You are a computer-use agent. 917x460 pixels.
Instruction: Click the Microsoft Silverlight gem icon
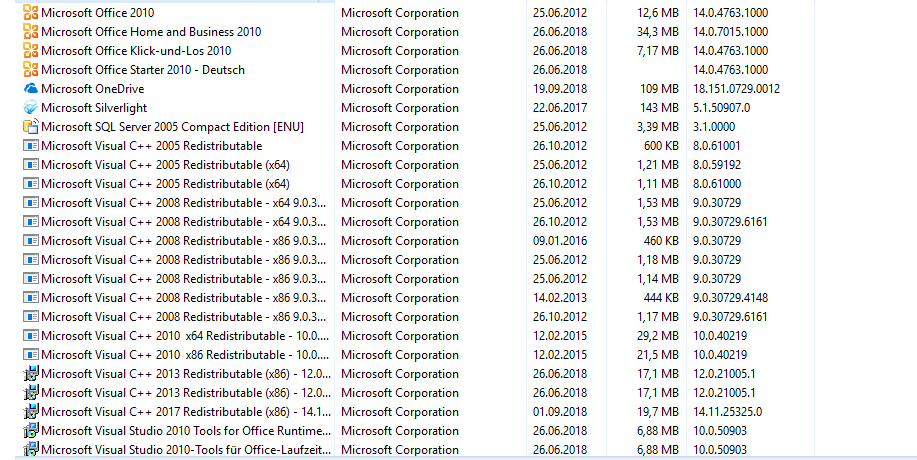30,108
